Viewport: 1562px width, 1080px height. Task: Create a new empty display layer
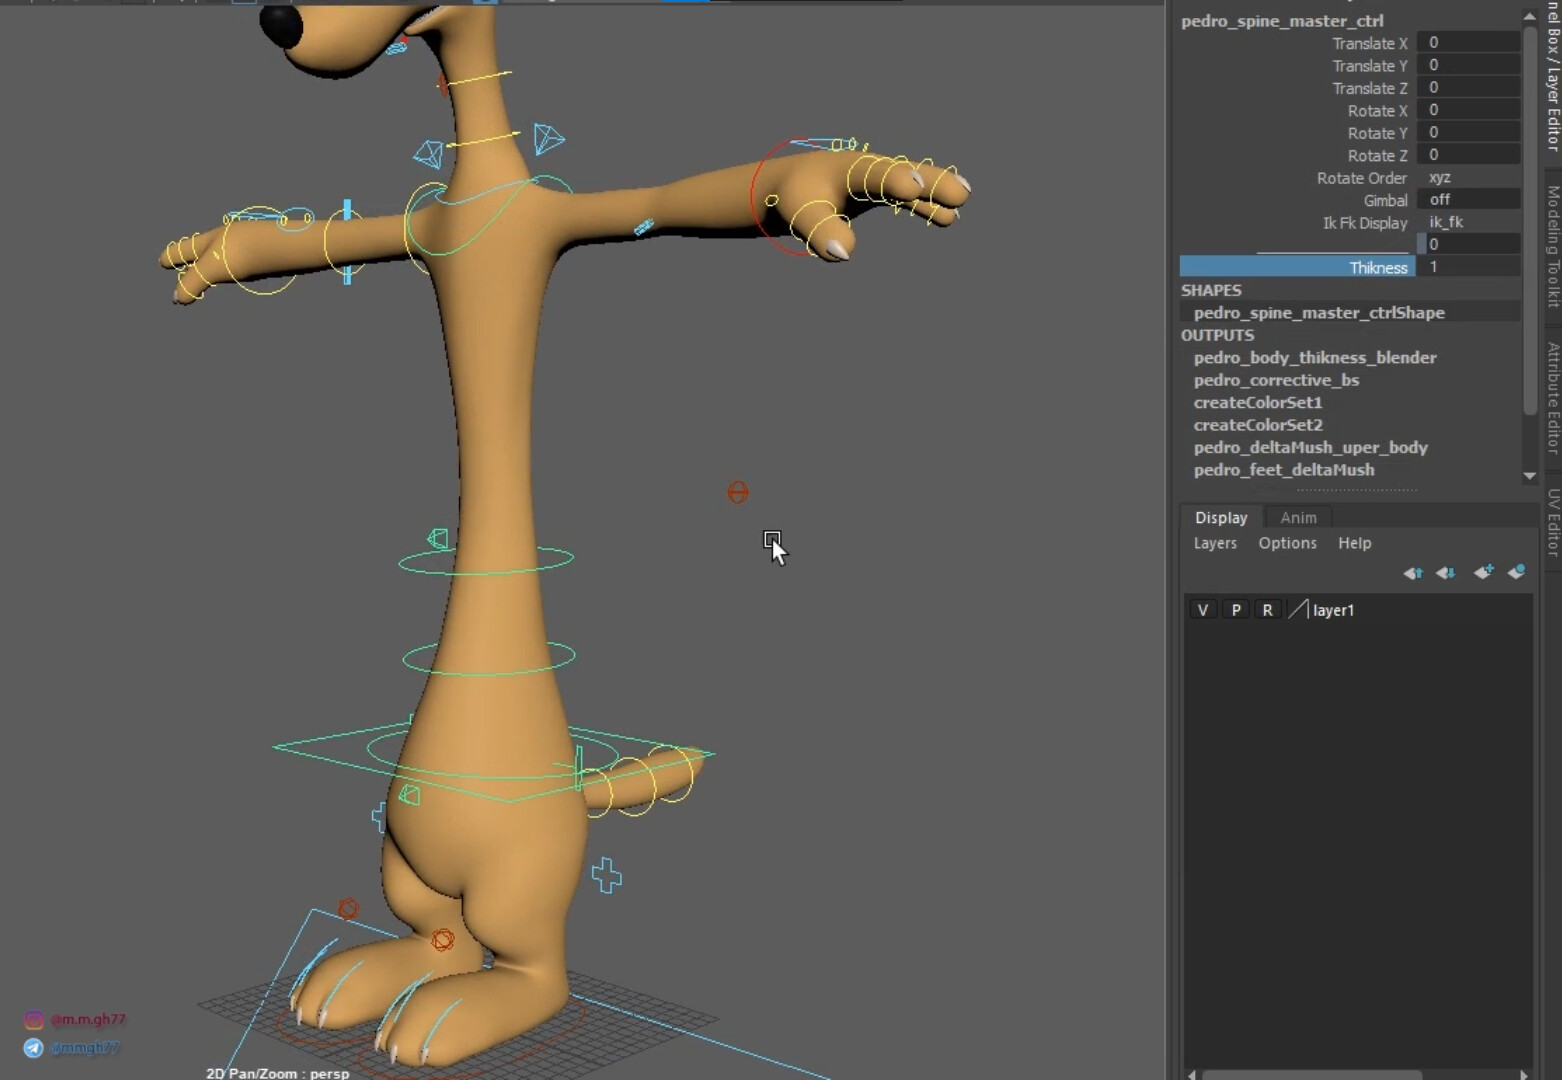click(1483, 572)
